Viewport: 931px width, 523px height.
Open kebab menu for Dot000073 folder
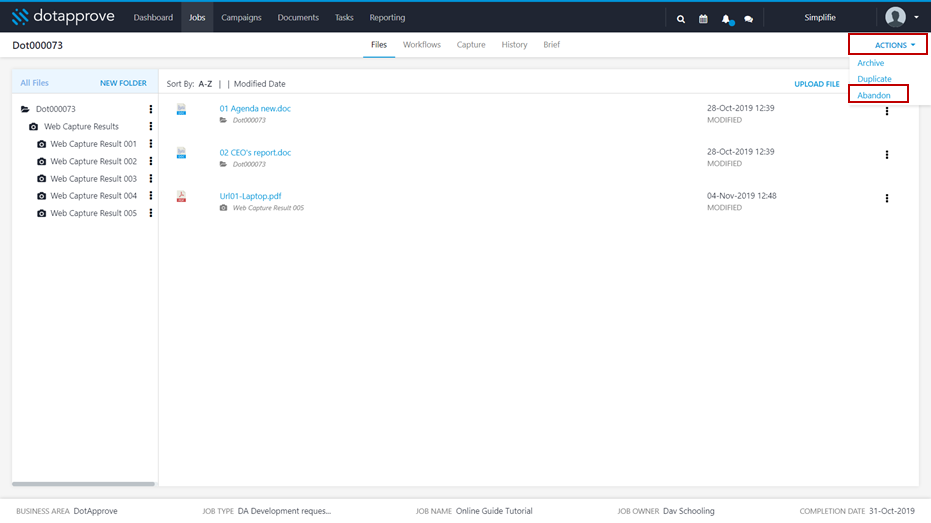[x=151, y=109]
